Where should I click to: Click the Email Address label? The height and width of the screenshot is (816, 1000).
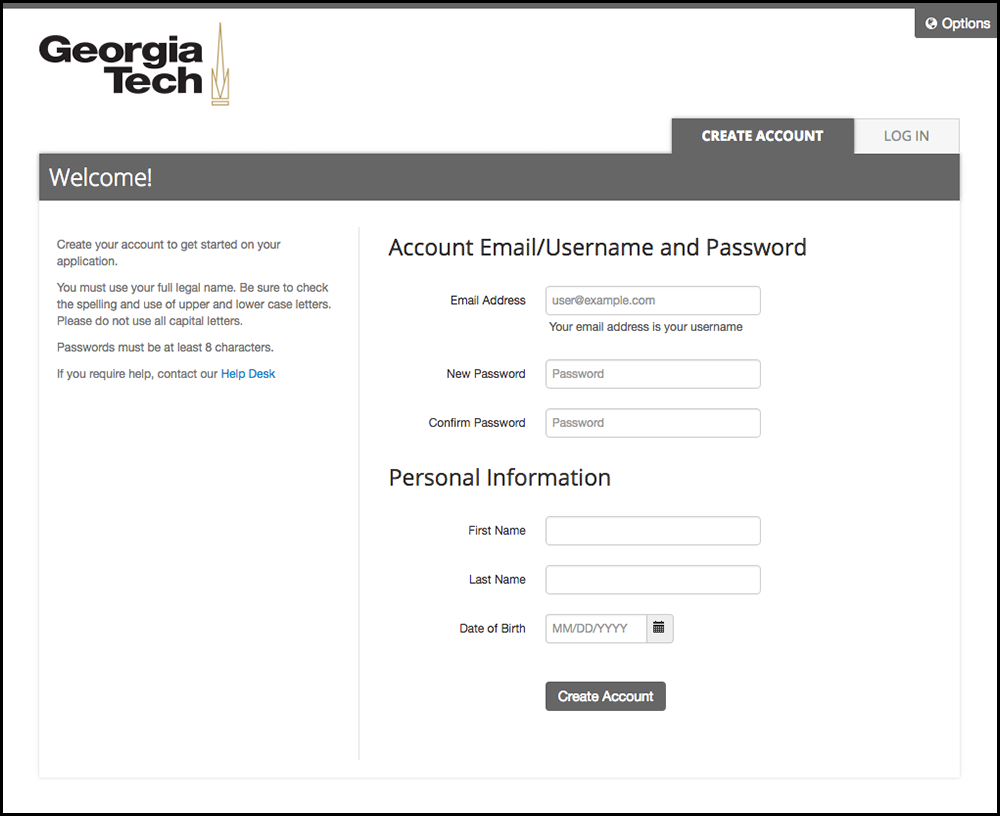488,300
